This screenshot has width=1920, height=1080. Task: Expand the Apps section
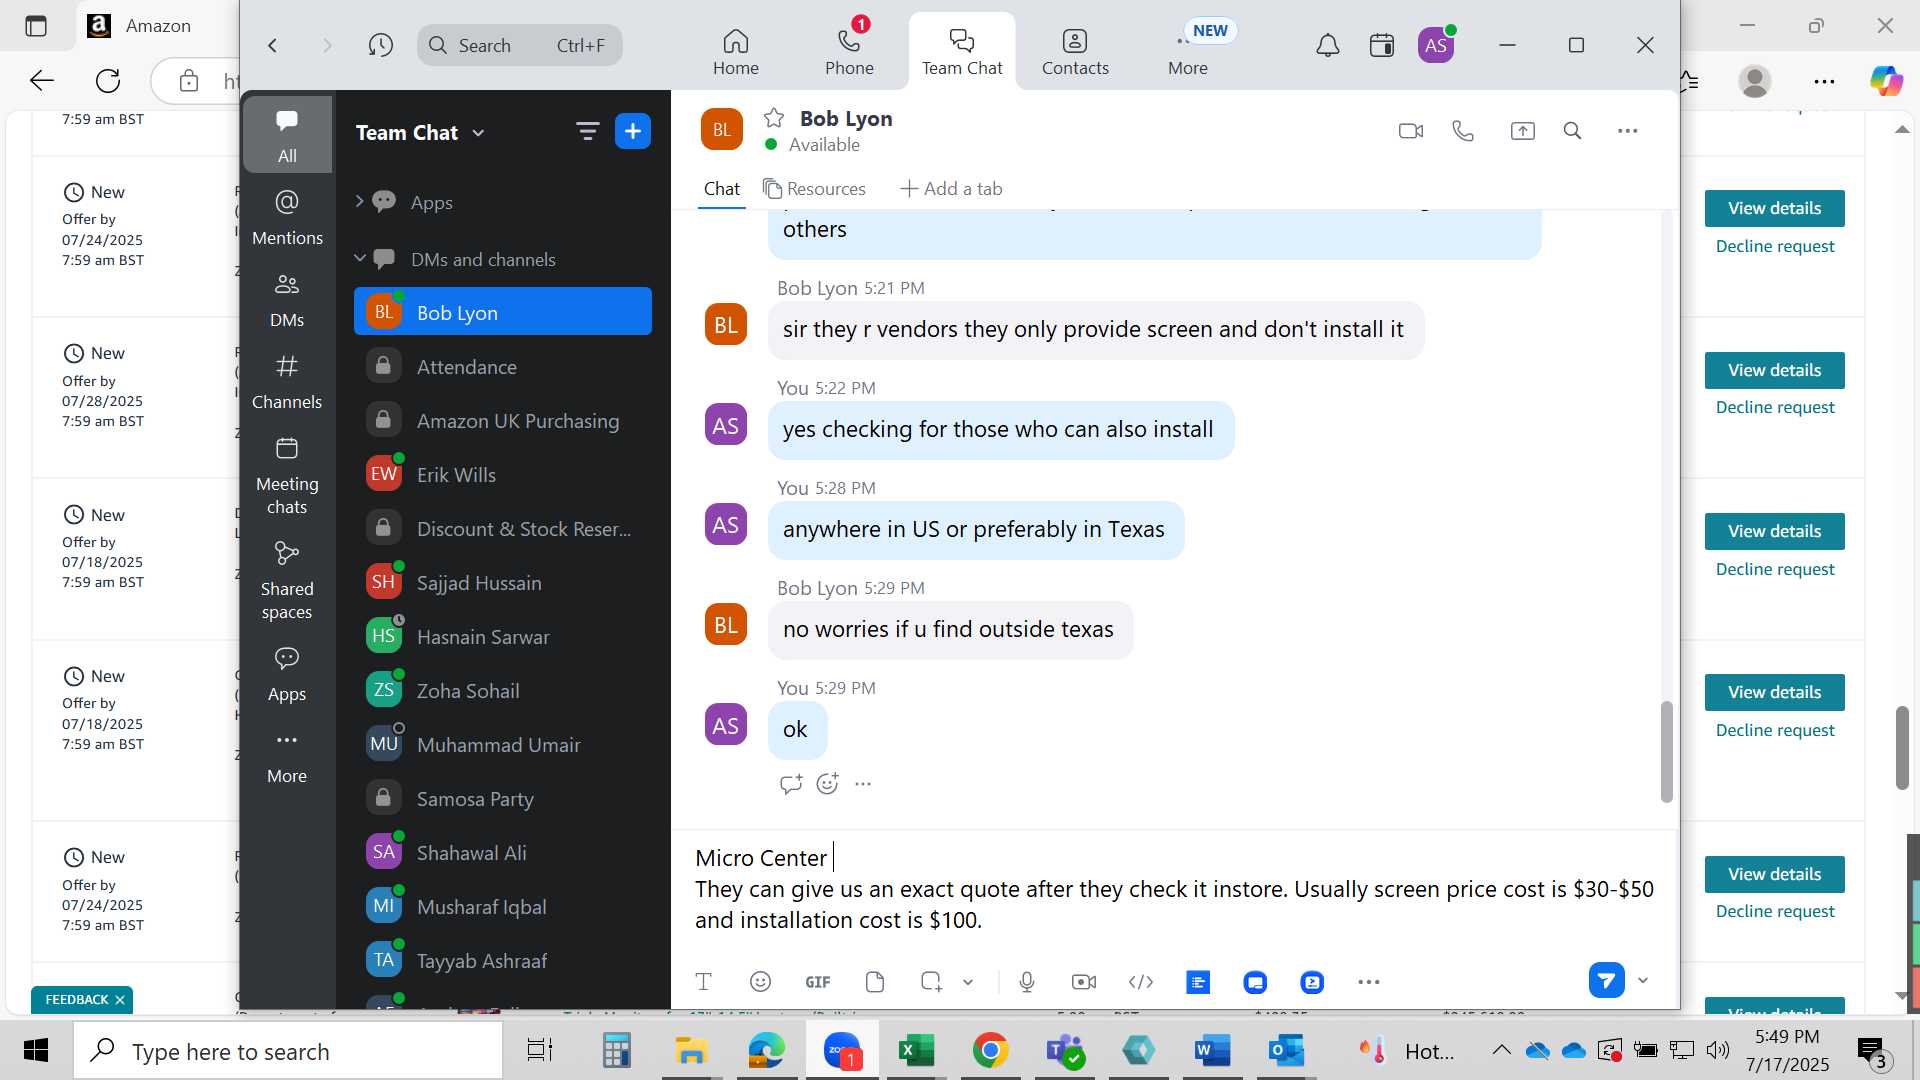tap(359, 202)
